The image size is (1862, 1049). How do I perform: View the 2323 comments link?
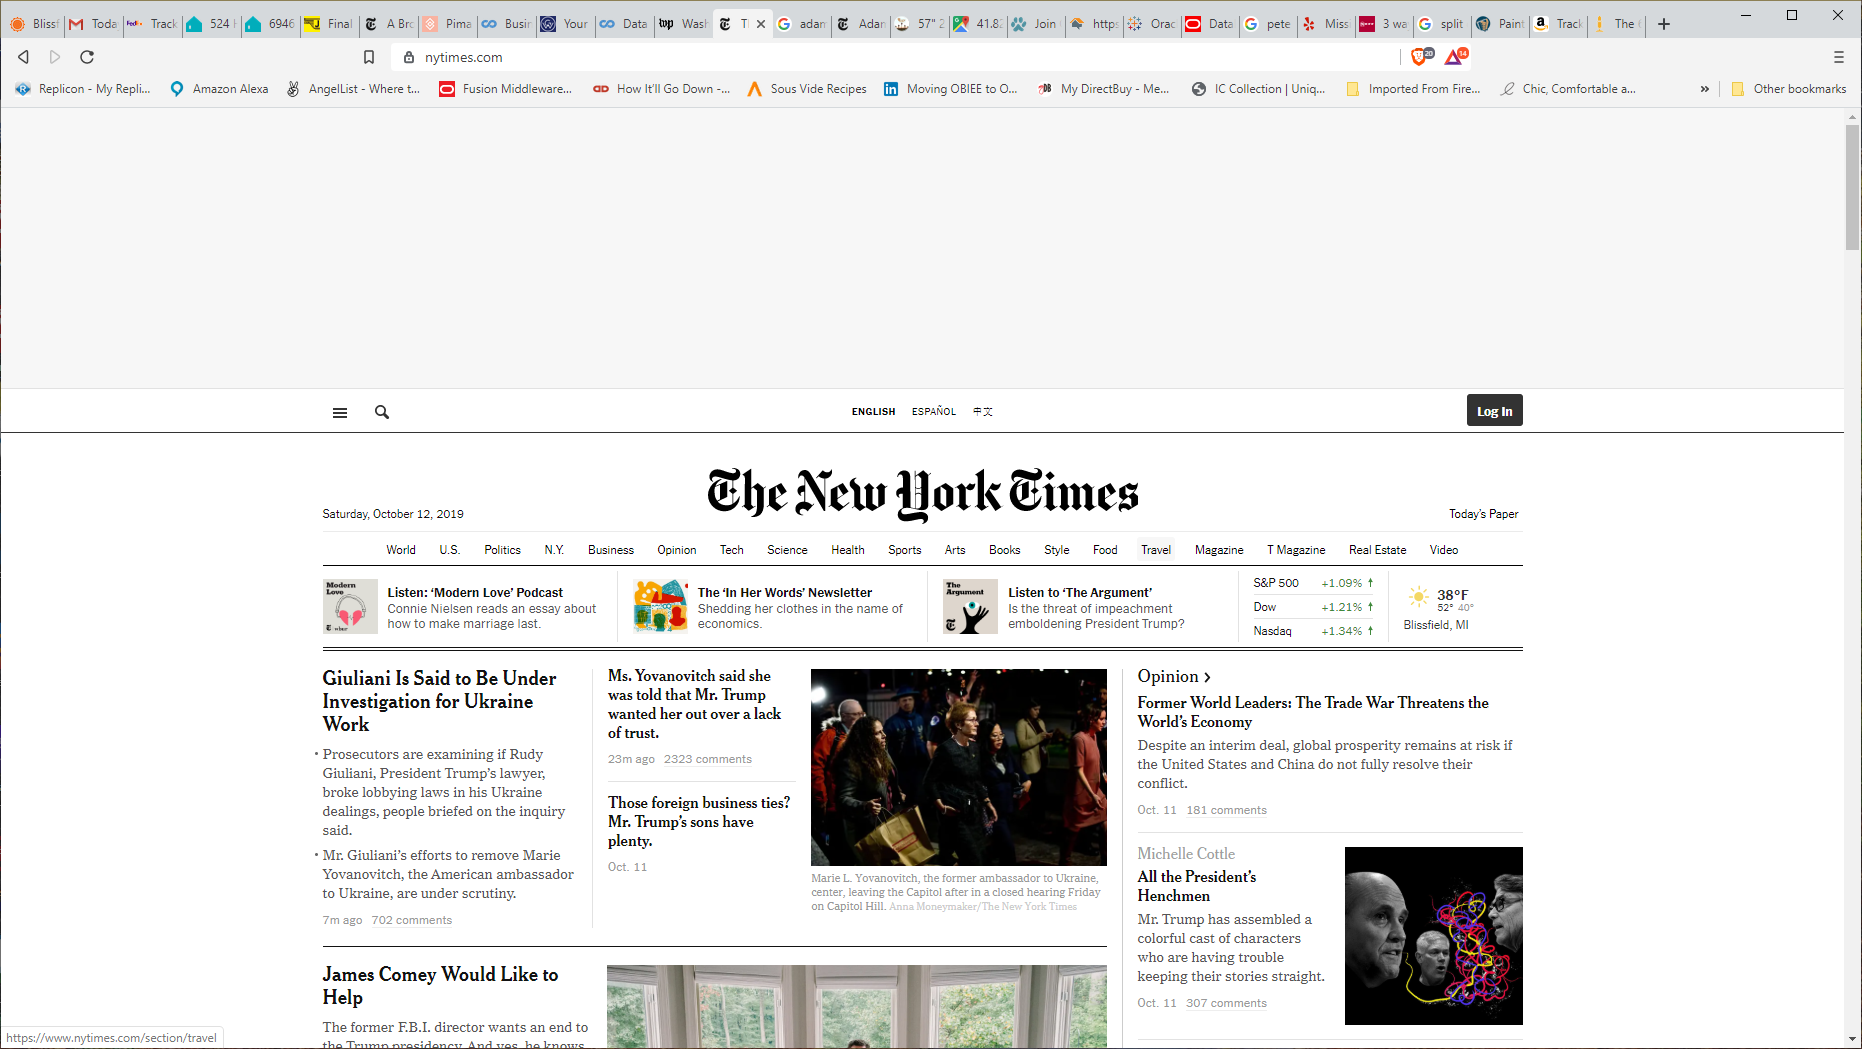(708, 759)
